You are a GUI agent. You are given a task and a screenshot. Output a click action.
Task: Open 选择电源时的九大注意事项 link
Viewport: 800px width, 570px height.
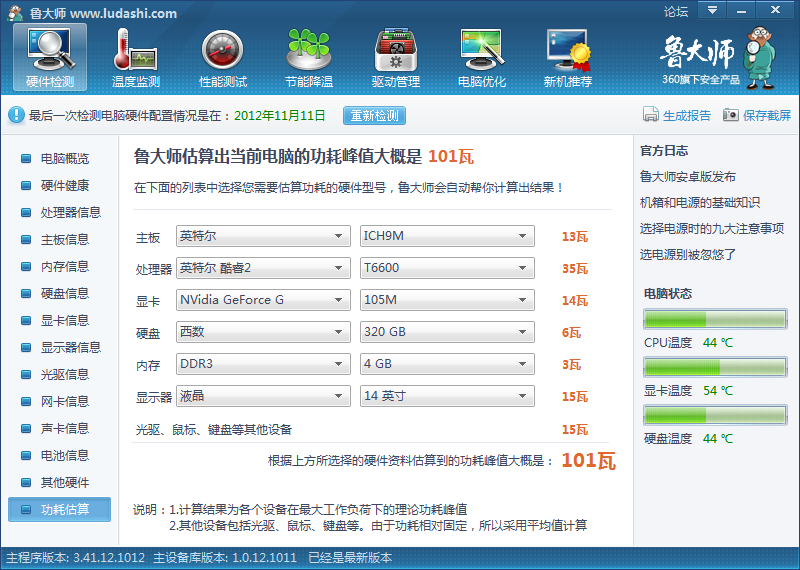click(x=712, y=229)
